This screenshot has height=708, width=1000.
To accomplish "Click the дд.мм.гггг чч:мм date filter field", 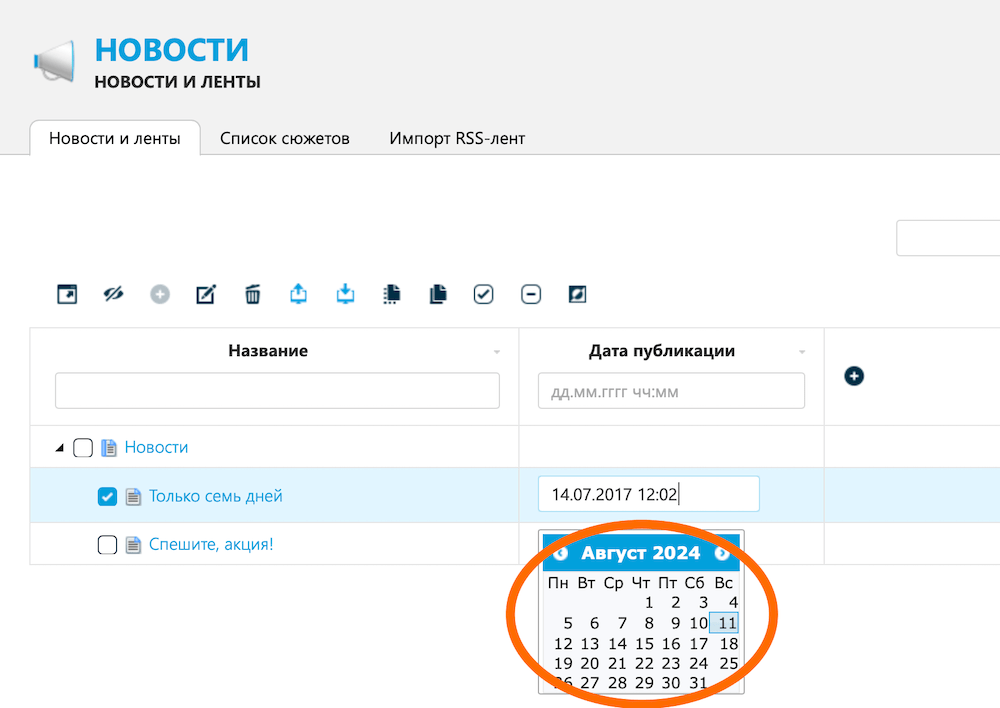I will tap(671, 390).
